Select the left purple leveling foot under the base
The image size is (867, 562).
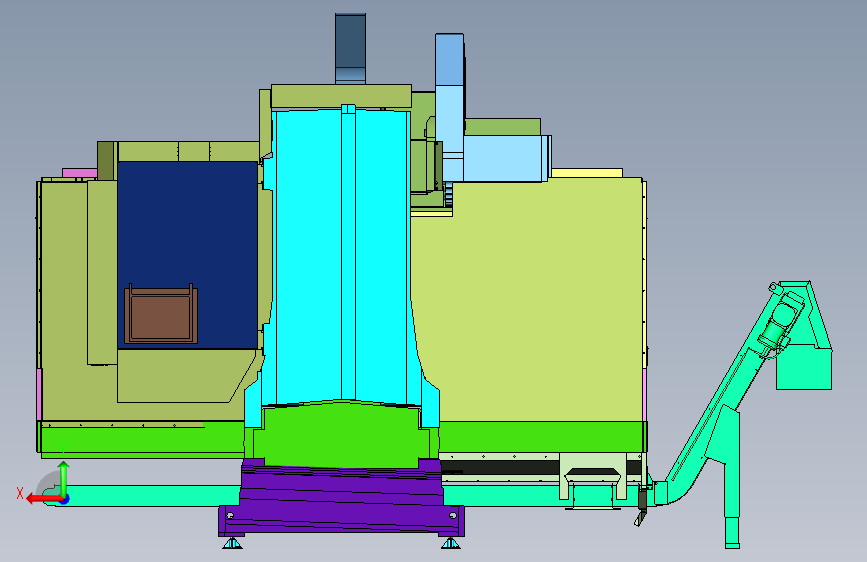(232, 543)
